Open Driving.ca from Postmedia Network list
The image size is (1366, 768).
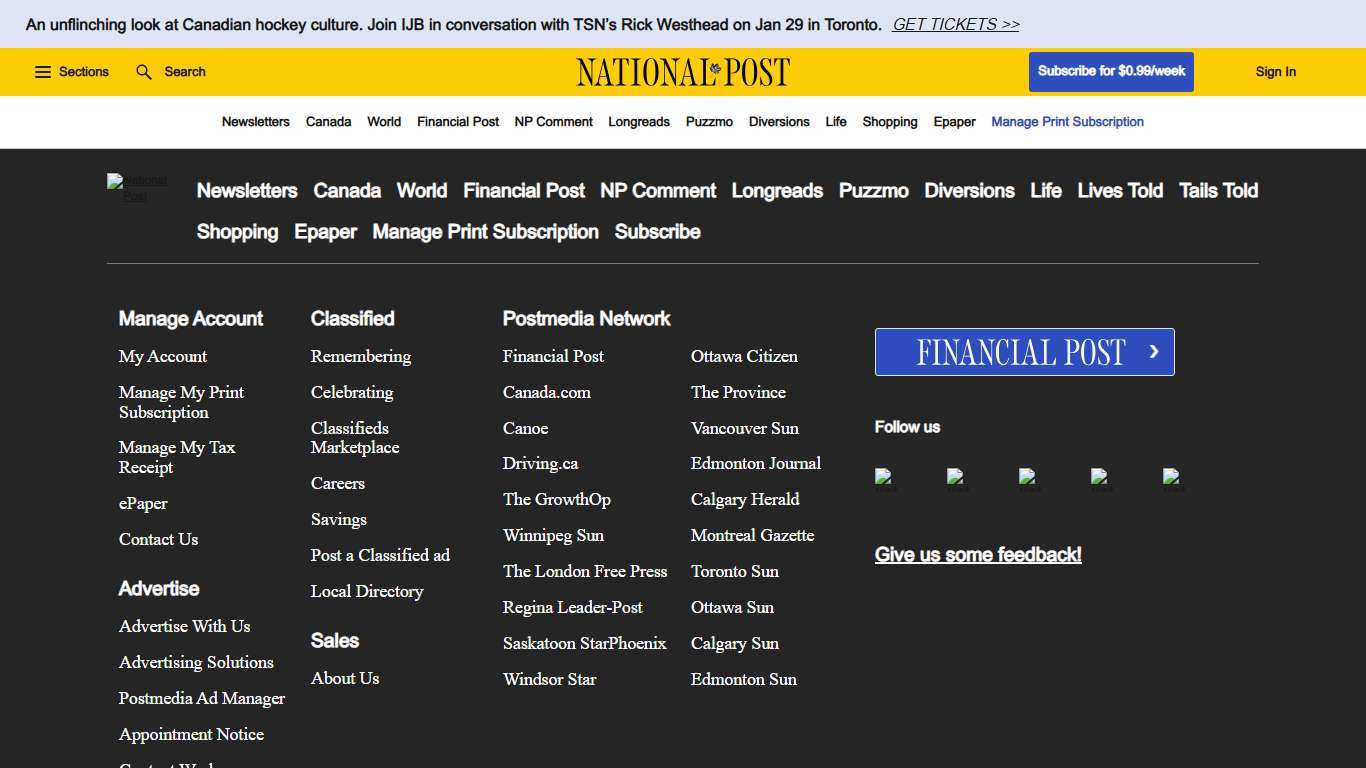(540, 463)
